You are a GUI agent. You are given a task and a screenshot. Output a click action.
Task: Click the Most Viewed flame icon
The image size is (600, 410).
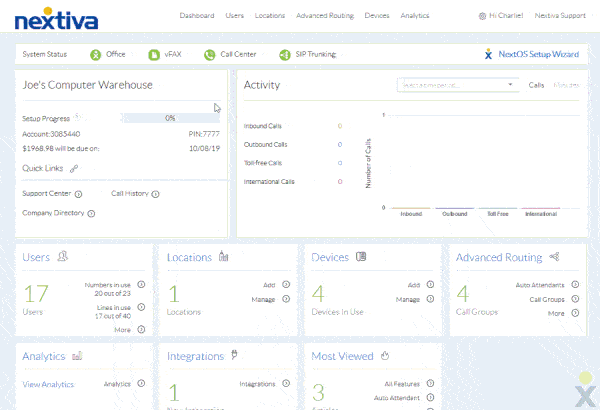coord(385,356)
